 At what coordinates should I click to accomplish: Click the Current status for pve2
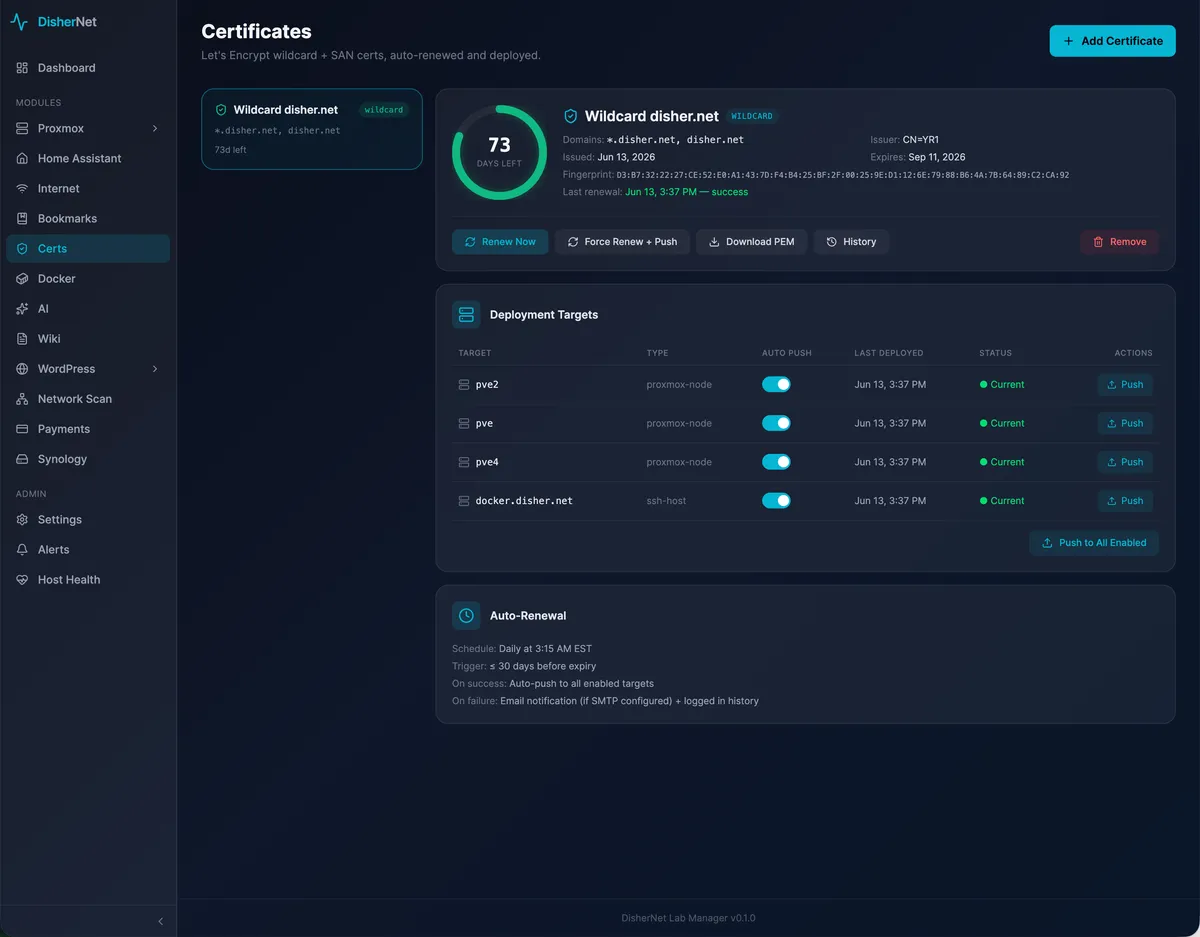click(x=1002, y=384)
